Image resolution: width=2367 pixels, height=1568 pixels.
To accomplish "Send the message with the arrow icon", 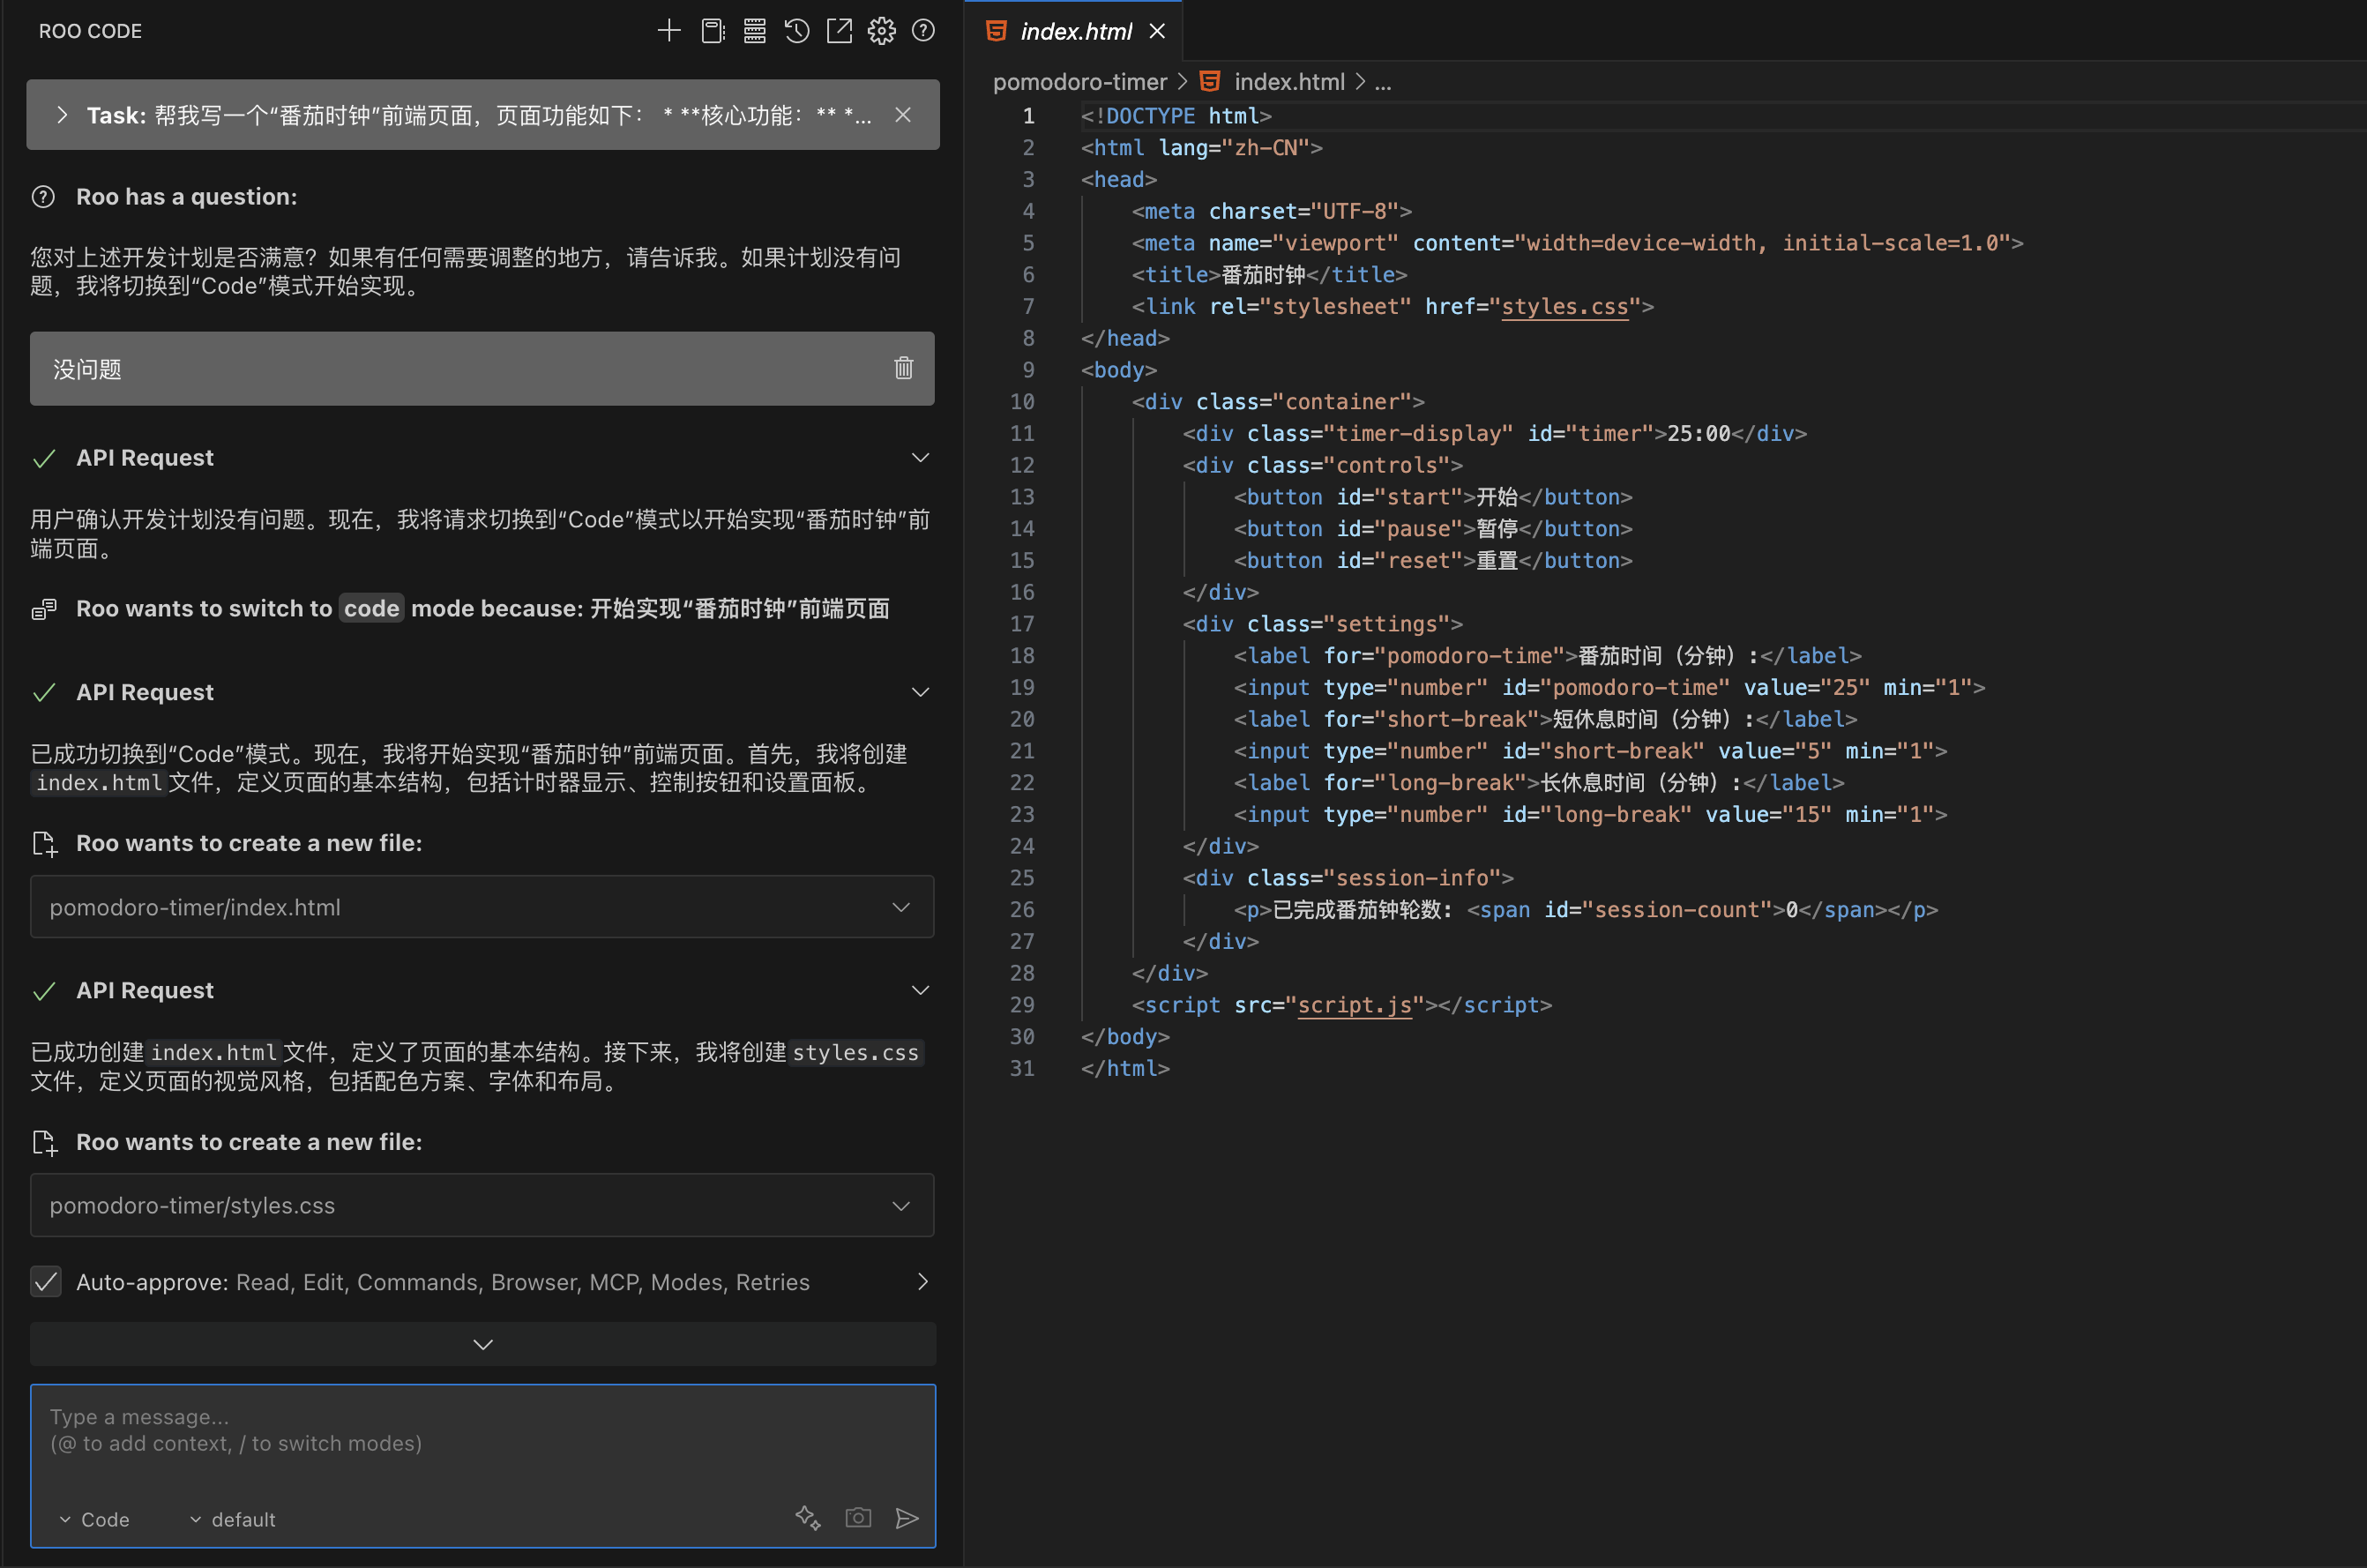I will pos(908,1518).
